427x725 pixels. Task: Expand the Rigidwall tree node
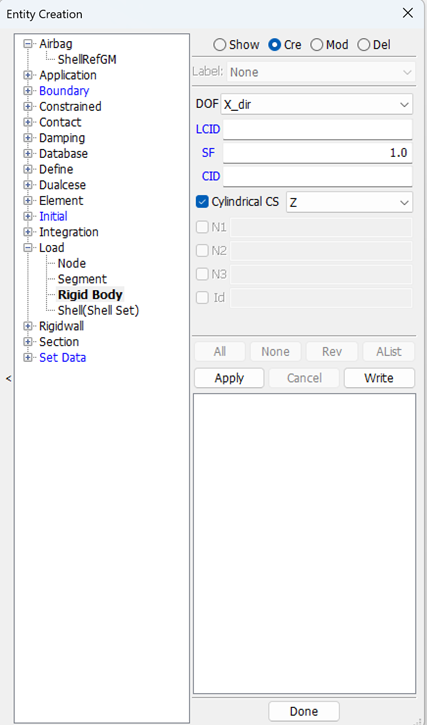point(28,326)
